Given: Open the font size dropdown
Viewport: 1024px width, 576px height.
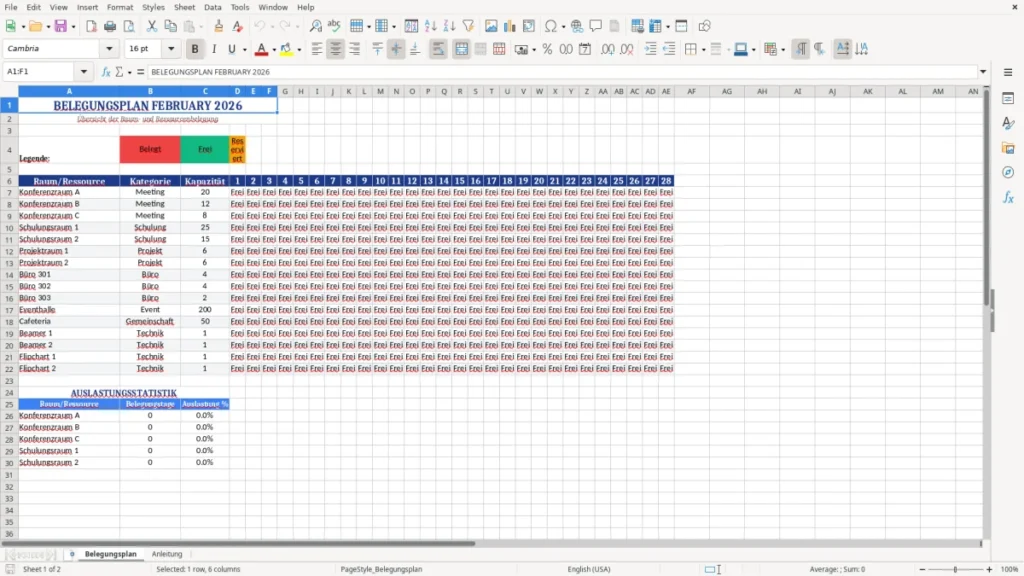Looking at the screenshot, I should (x=171, y=49).
